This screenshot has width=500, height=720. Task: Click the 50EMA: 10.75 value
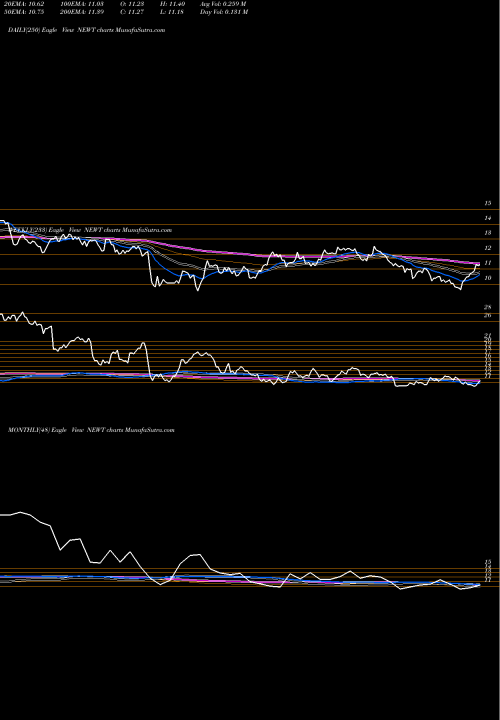pyautogui.click(x=24, y=12)
